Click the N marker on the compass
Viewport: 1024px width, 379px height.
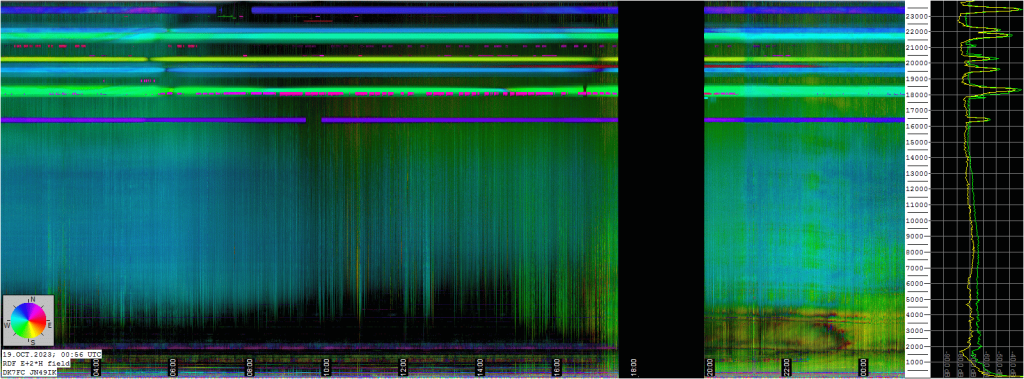coord(32,299)
